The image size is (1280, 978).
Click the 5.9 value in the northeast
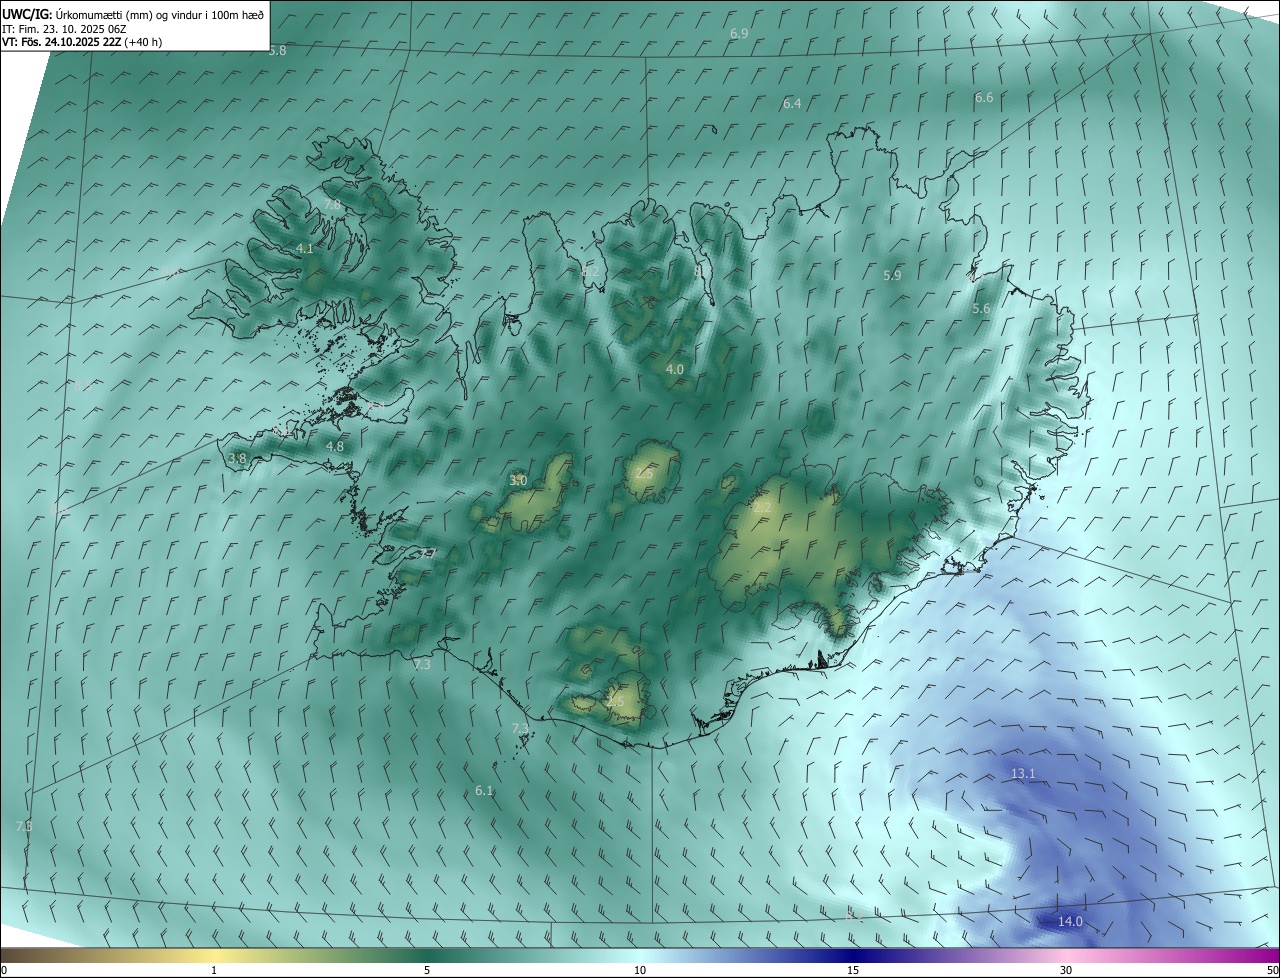click(892, 275)
